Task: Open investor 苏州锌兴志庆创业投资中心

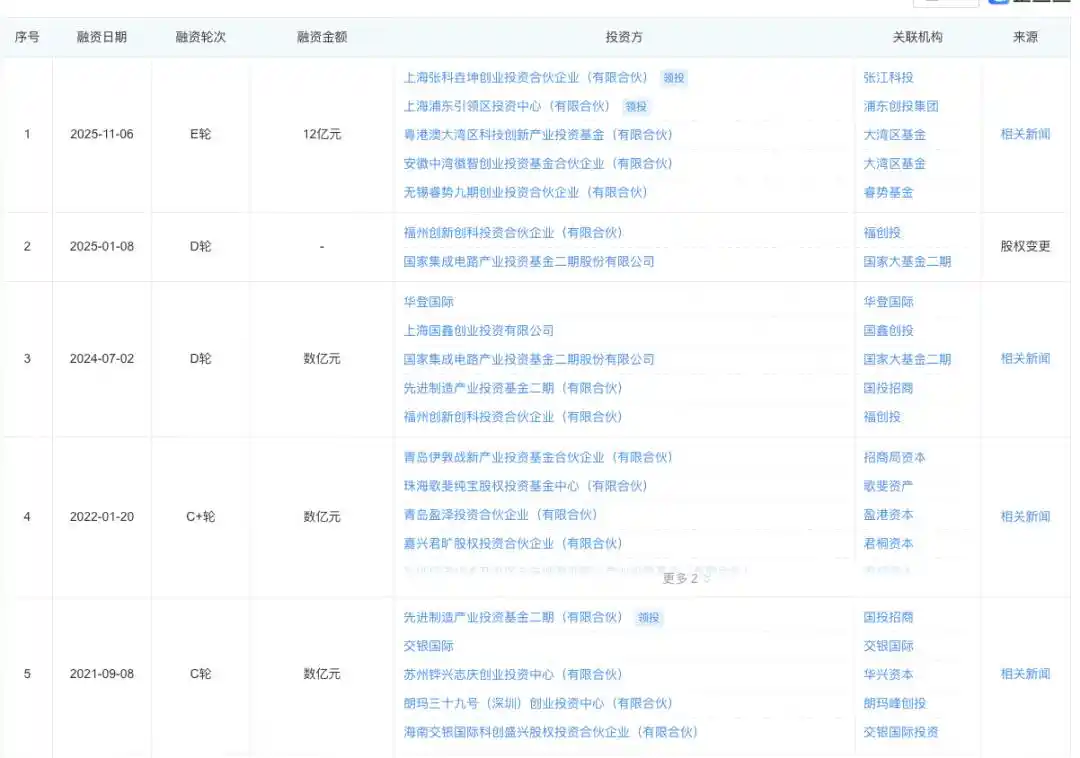Action: 513,675
